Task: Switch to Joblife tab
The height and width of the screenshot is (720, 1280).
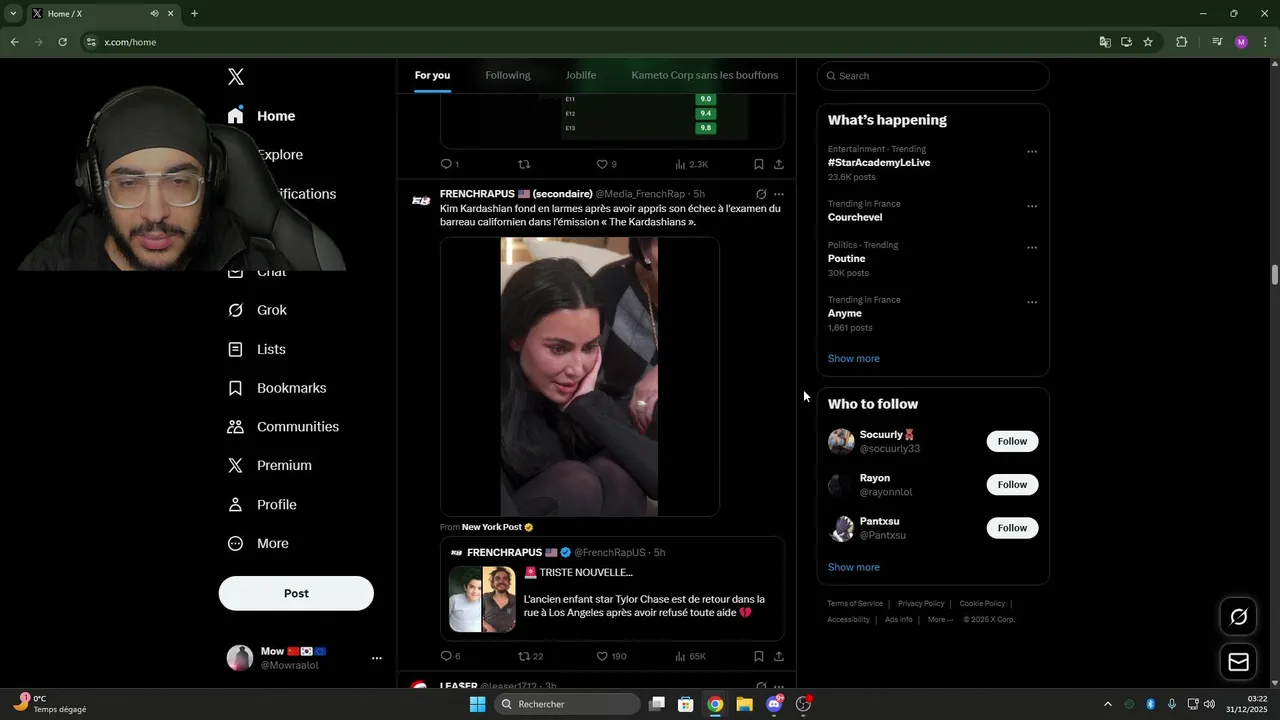Action: click(581, 75)
